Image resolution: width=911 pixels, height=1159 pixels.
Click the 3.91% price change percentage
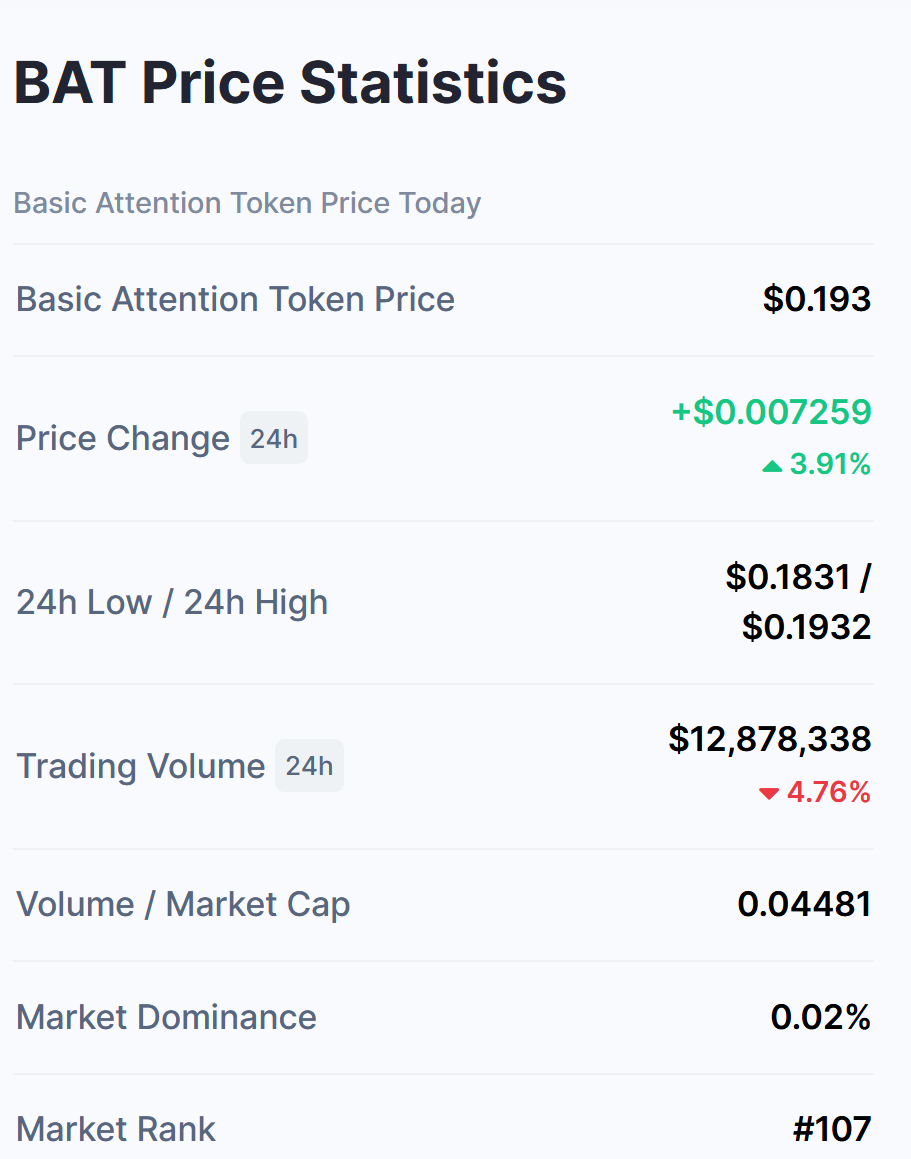coord(830,464)
